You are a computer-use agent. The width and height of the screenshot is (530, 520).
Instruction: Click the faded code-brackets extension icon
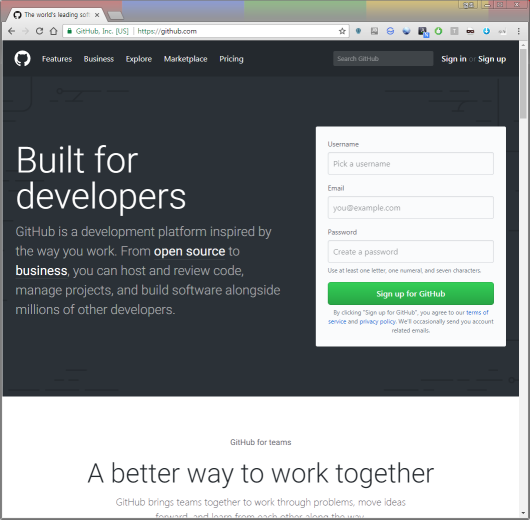click(x=502, y=31)
